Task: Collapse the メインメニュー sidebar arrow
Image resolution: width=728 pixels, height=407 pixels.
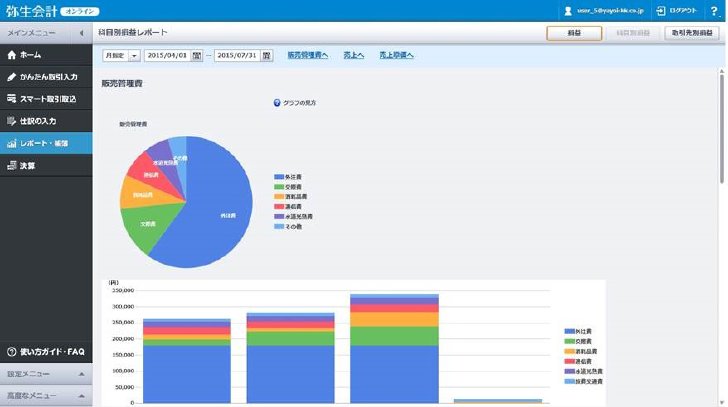Action: point(82,33)
